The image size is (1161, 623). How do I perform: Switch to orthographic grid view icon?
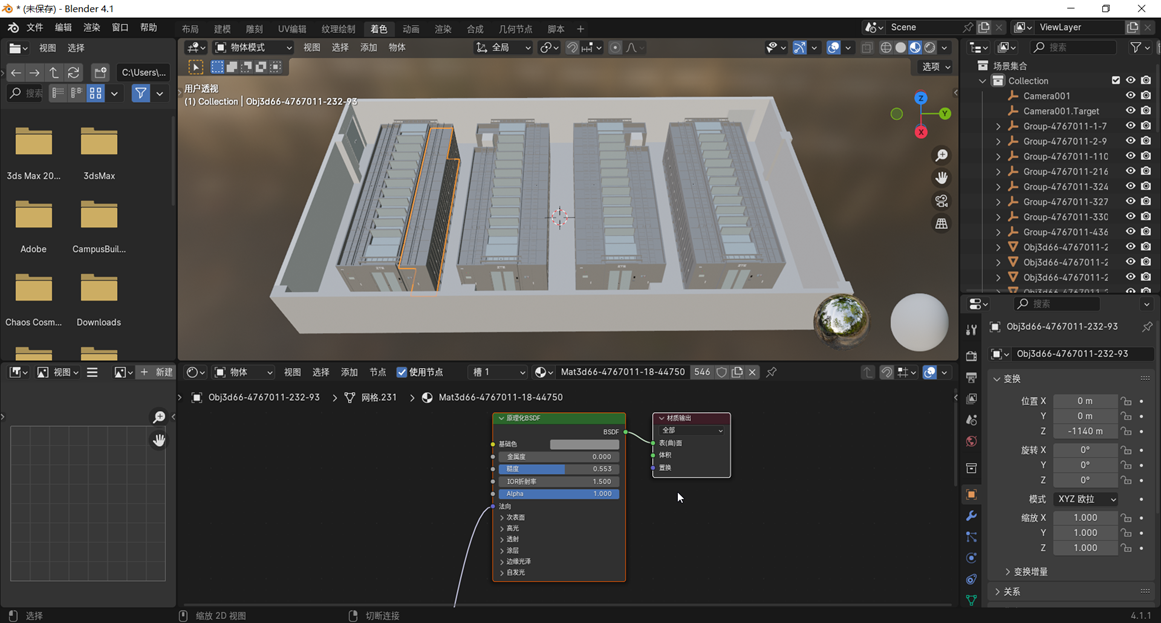[941, 224]
